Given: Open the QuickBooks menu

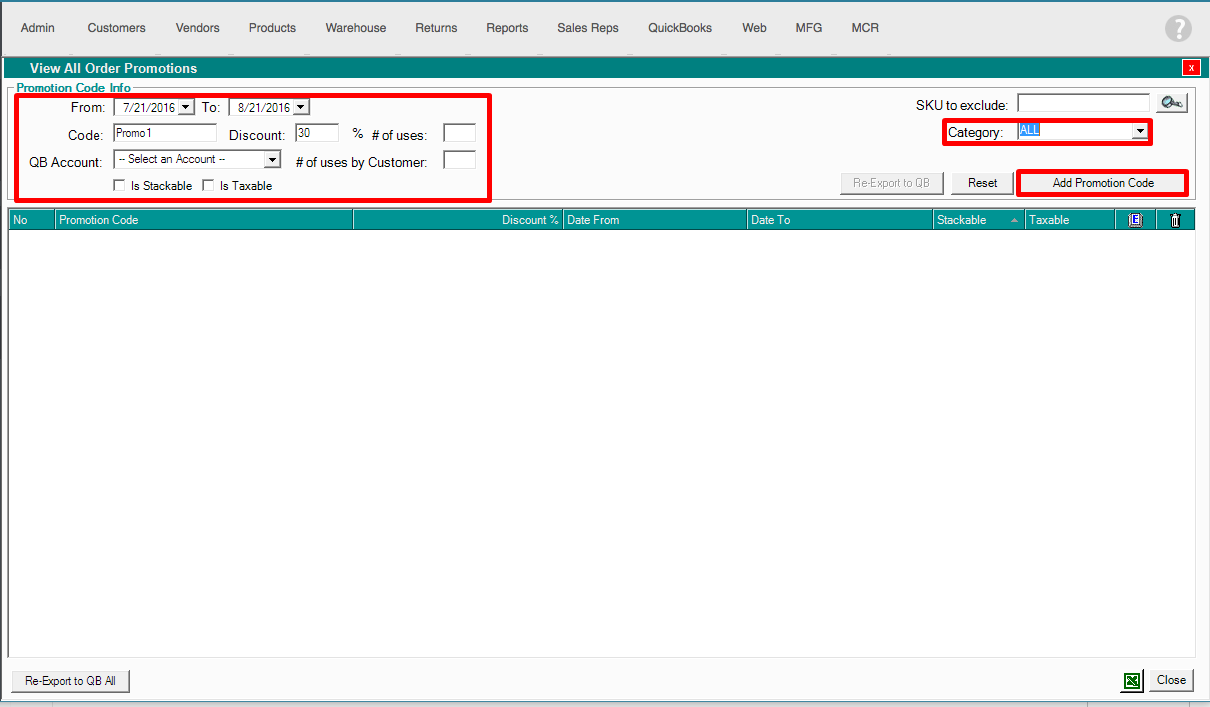Looking at the screenshot, I should tap(680, 28).
